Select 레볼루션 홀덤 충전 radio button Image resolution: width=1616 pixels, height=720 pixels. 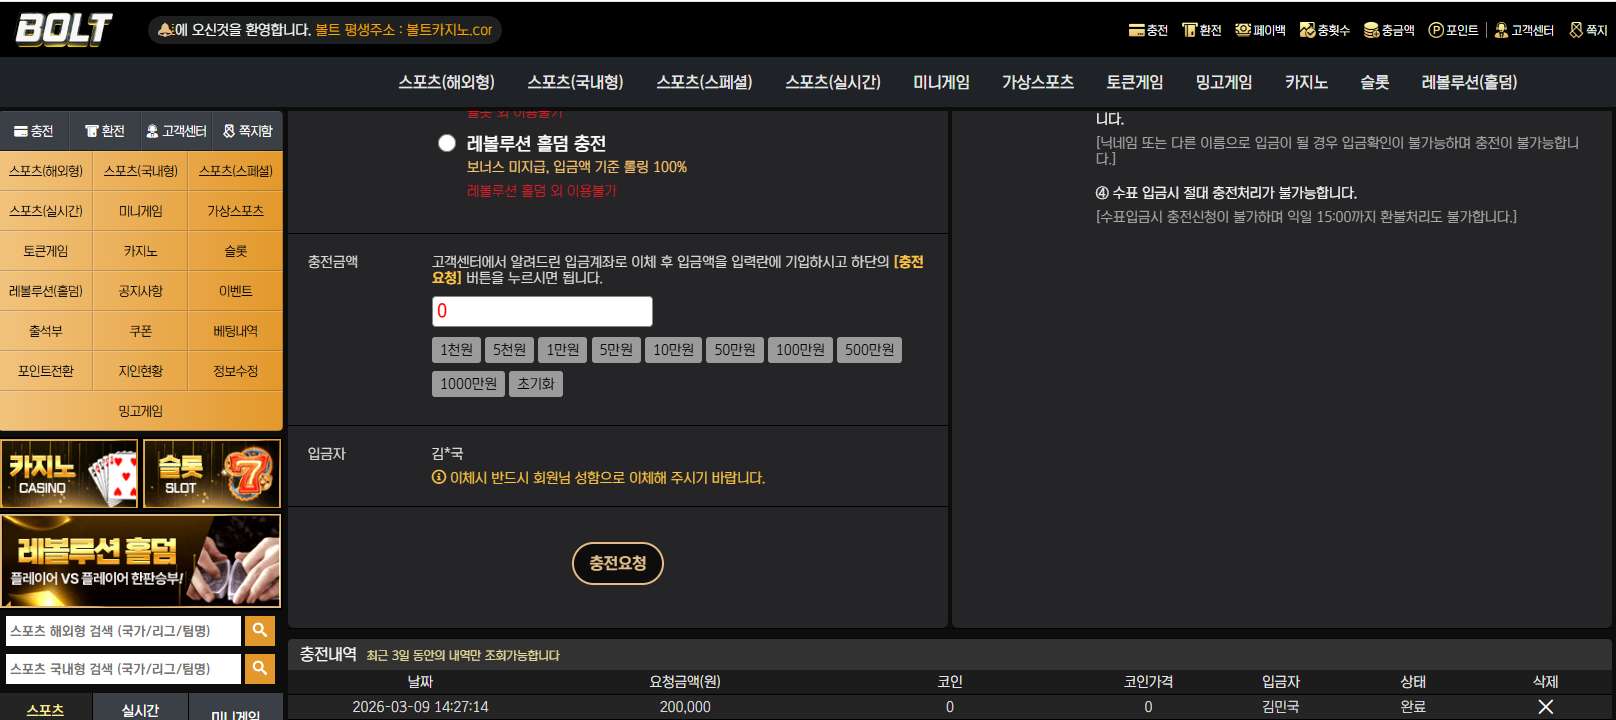pos(447,143)
